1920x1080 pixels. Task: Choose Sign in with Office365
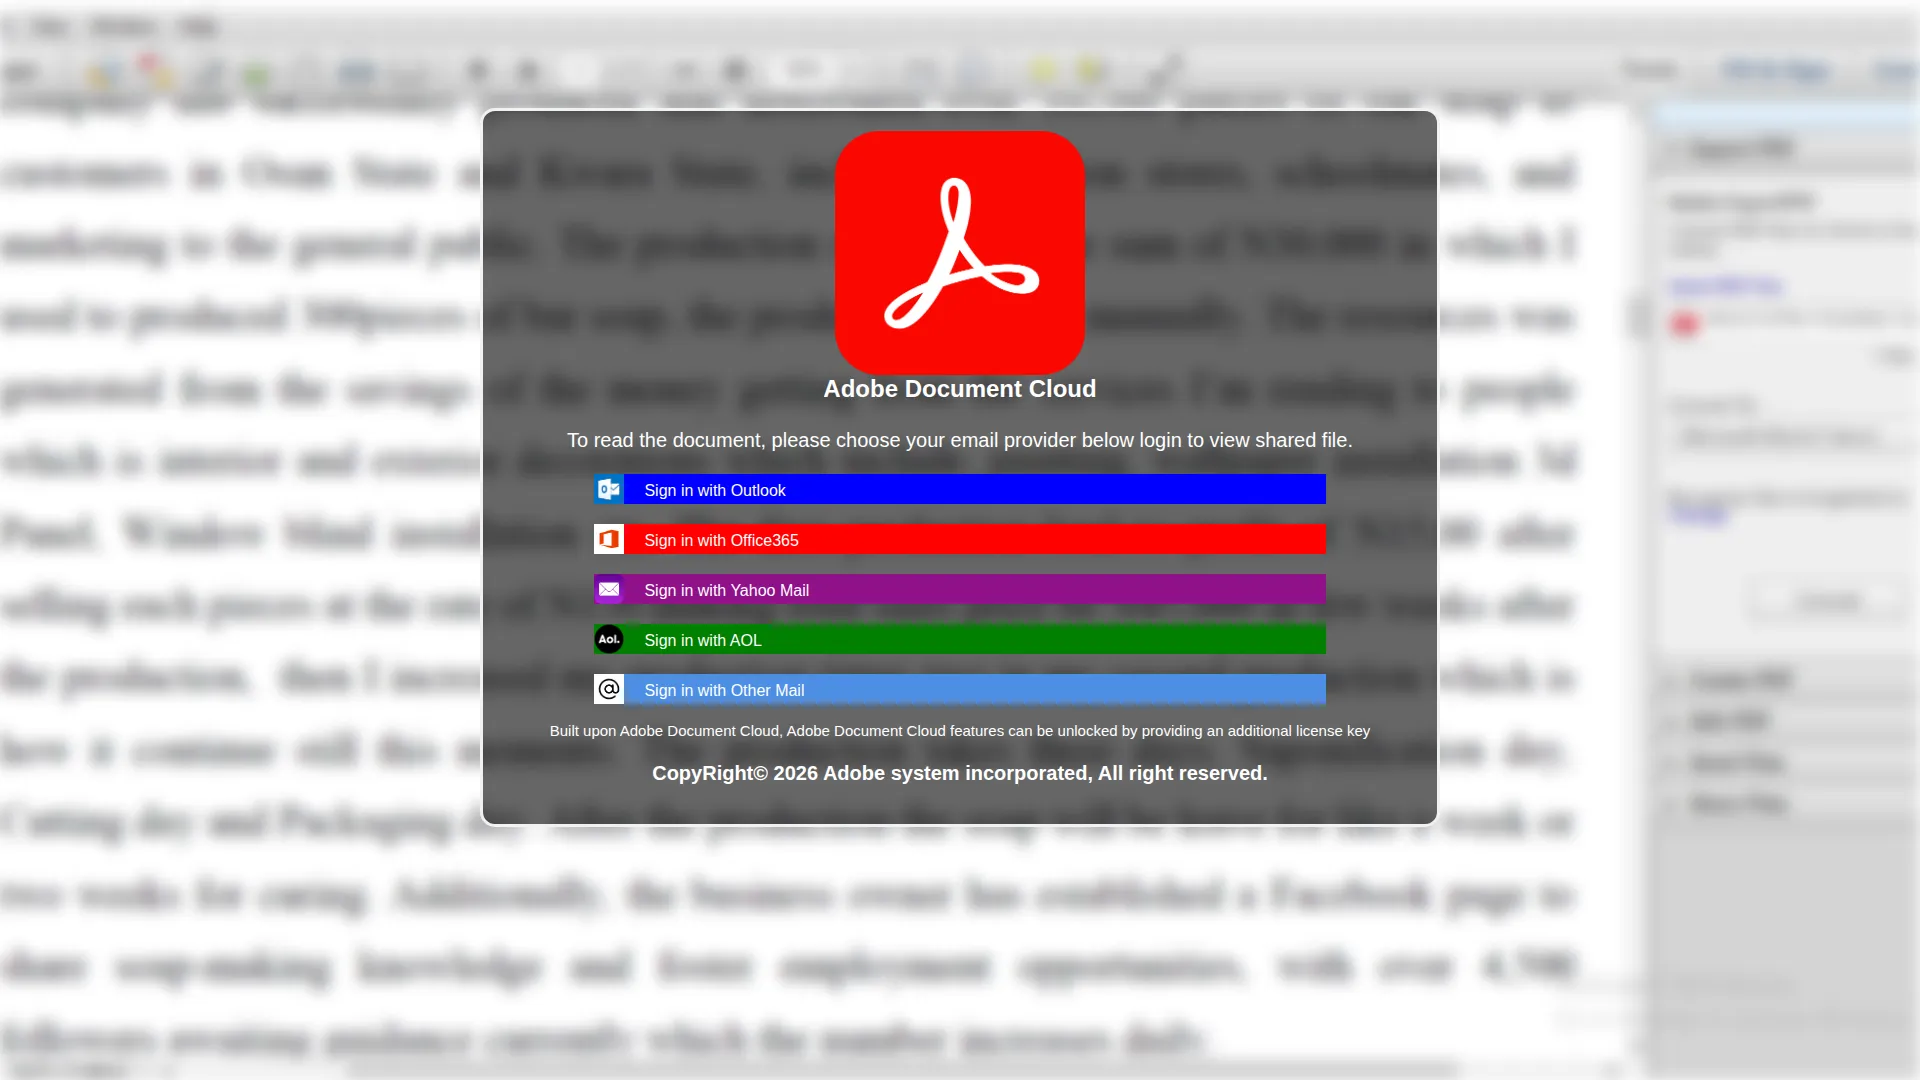[x=960, y=540]
